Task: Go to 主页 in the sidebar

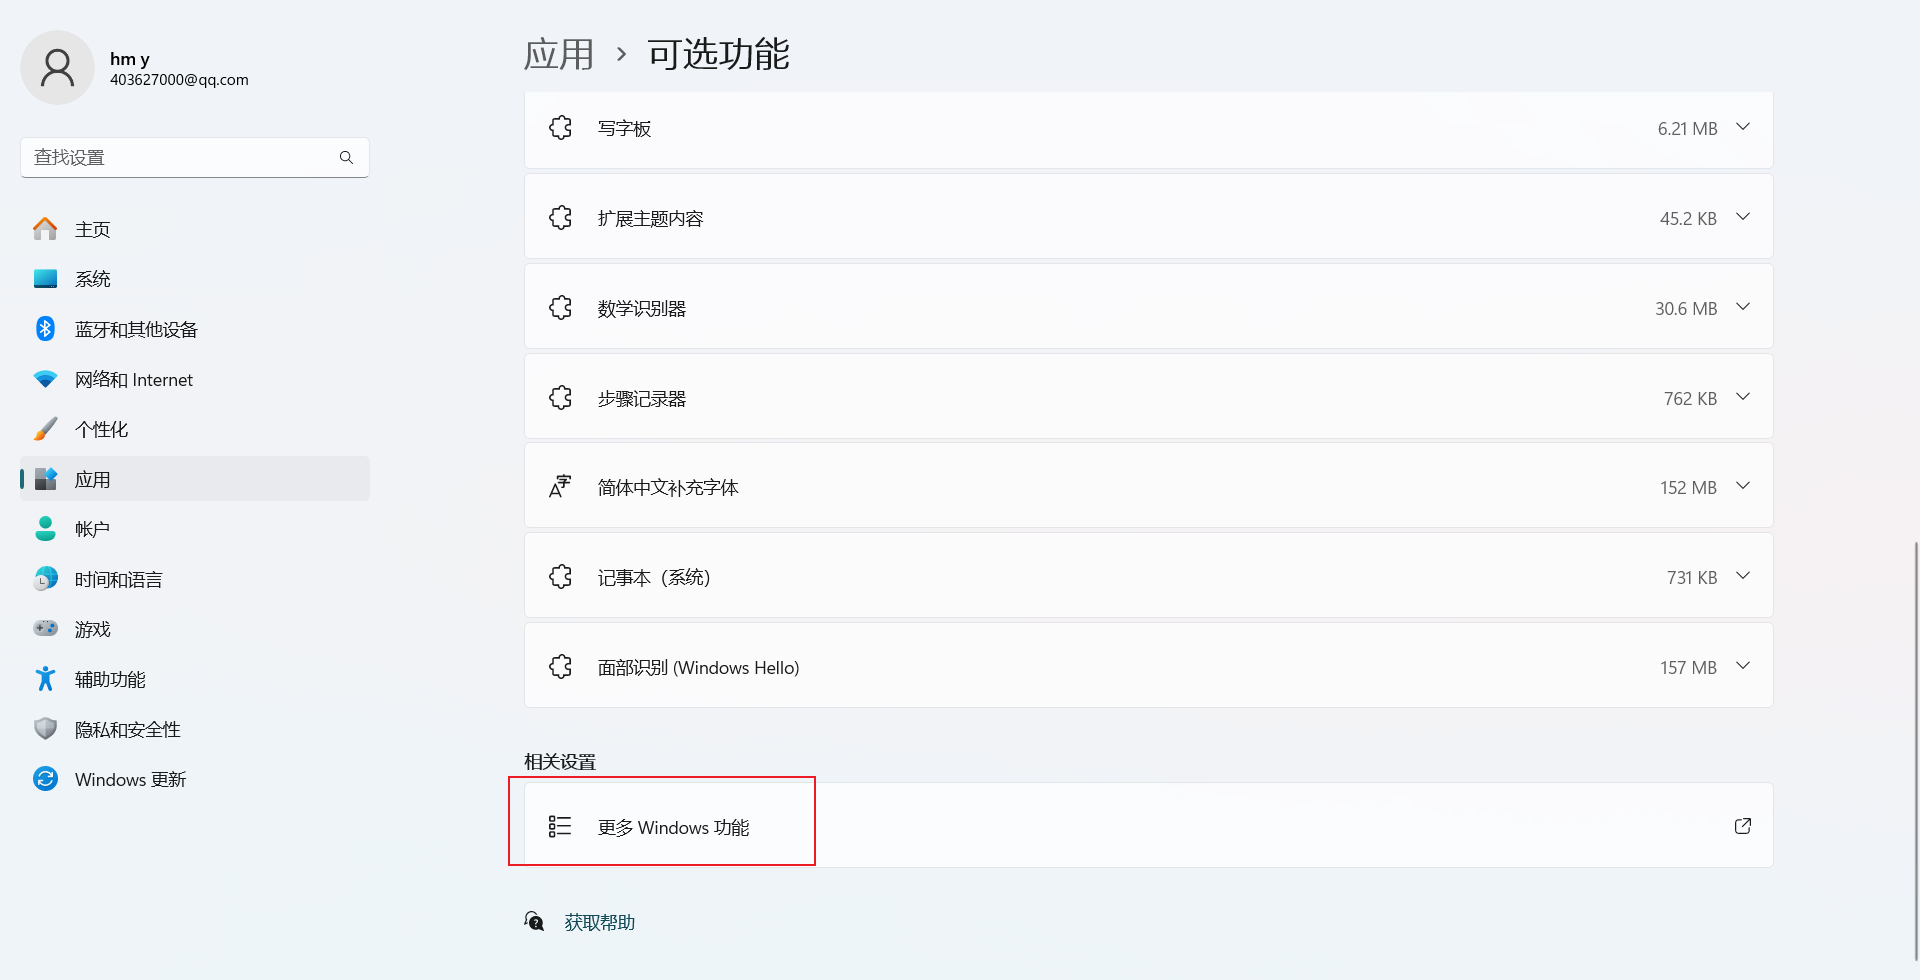Action: [x=92, y=230]
